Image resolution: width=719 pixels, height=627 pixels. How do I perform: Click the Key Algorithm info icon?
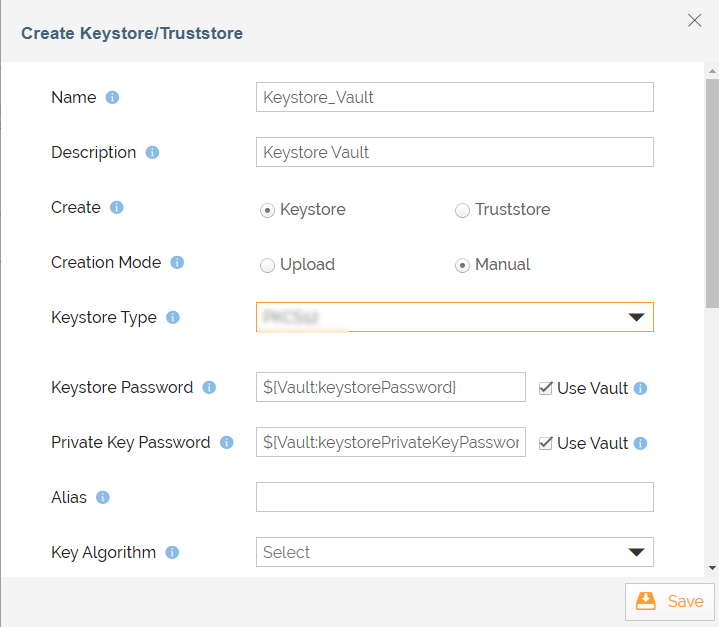click(172, 553)
